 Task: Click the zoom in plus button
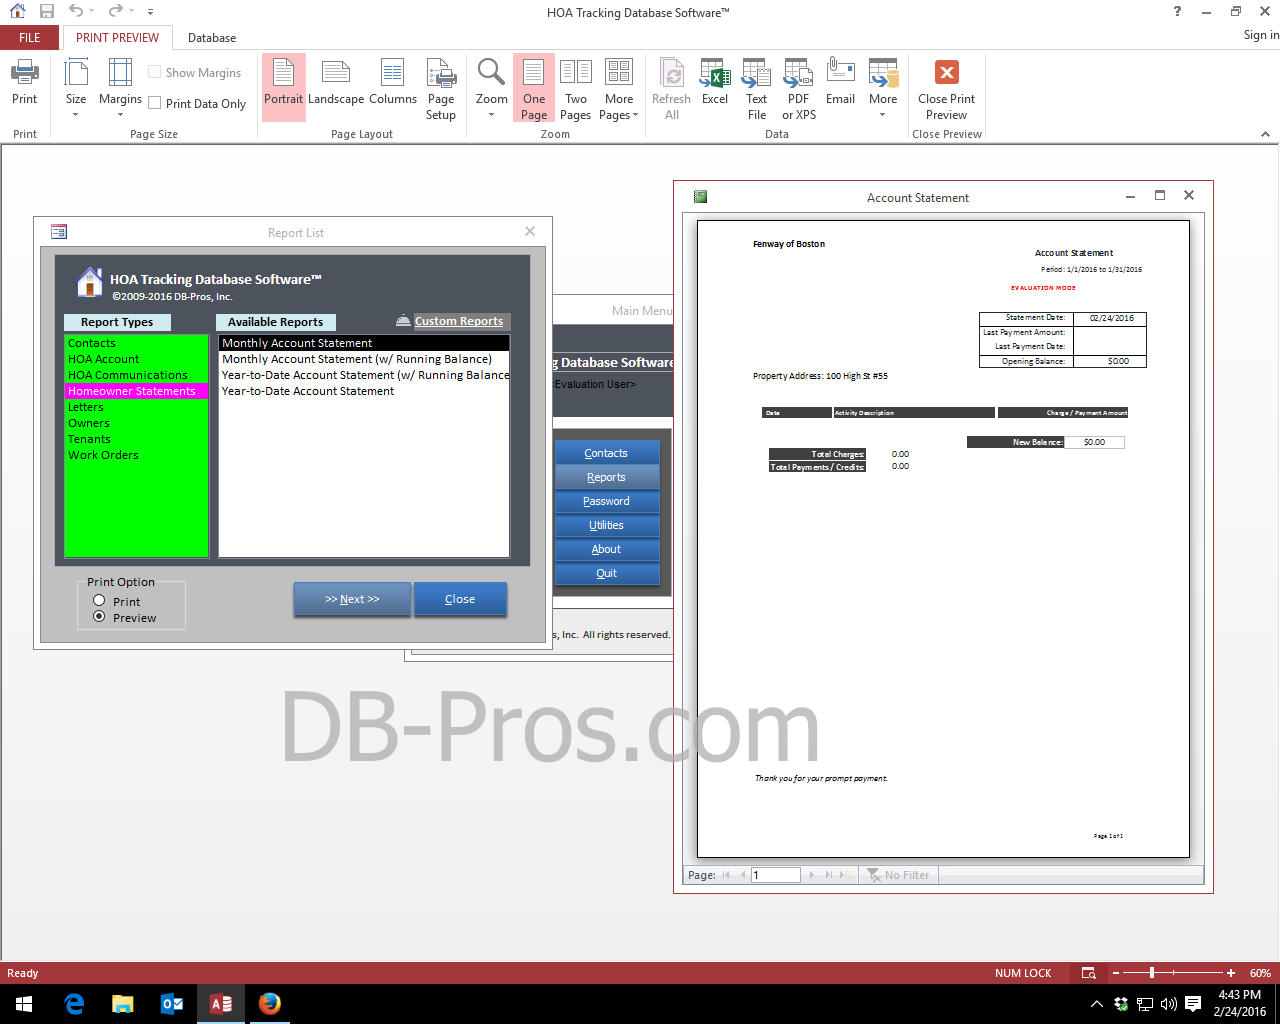1231,973
